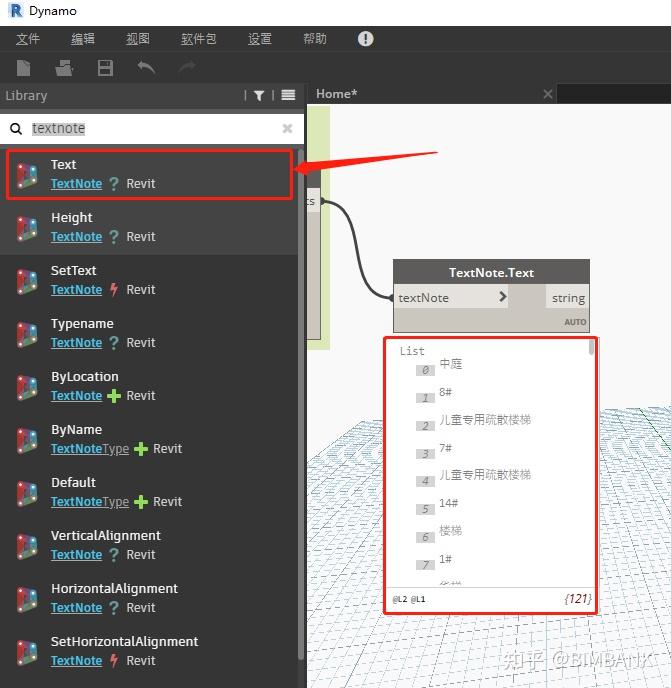The width and height of the screenshot is (671, 688).
Task: Close the Home* workspace tab
Action: pos(547,94)
